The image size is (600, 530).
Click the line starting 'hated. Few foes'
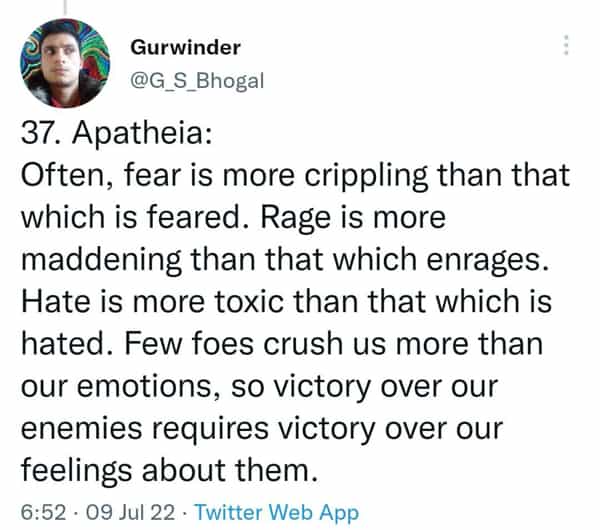point(280,345)
